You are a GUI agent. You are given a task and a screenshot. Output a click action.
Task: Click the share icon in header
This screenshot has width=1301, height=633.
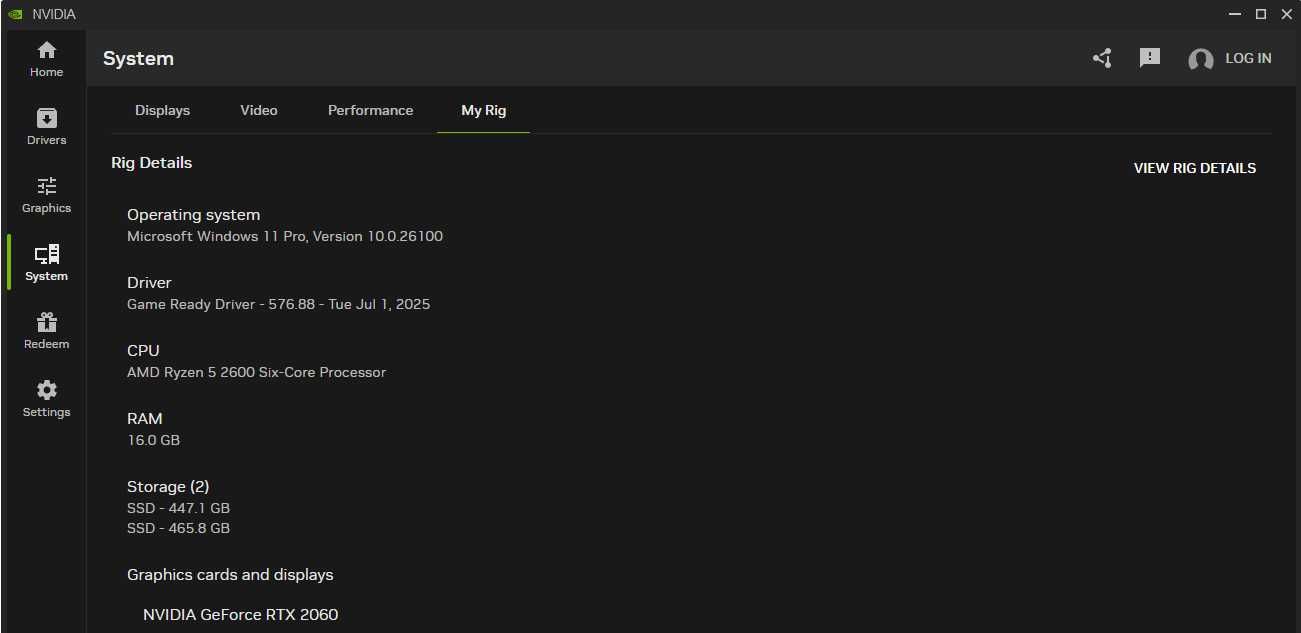coord(1102,58)
